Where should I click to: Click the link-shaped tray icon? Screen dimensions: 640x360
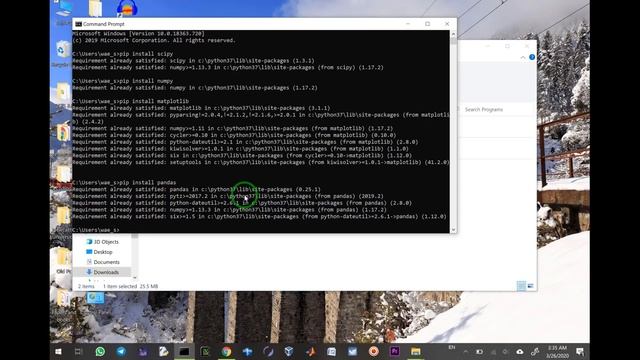pyautogui.click(x=535, y=351)
